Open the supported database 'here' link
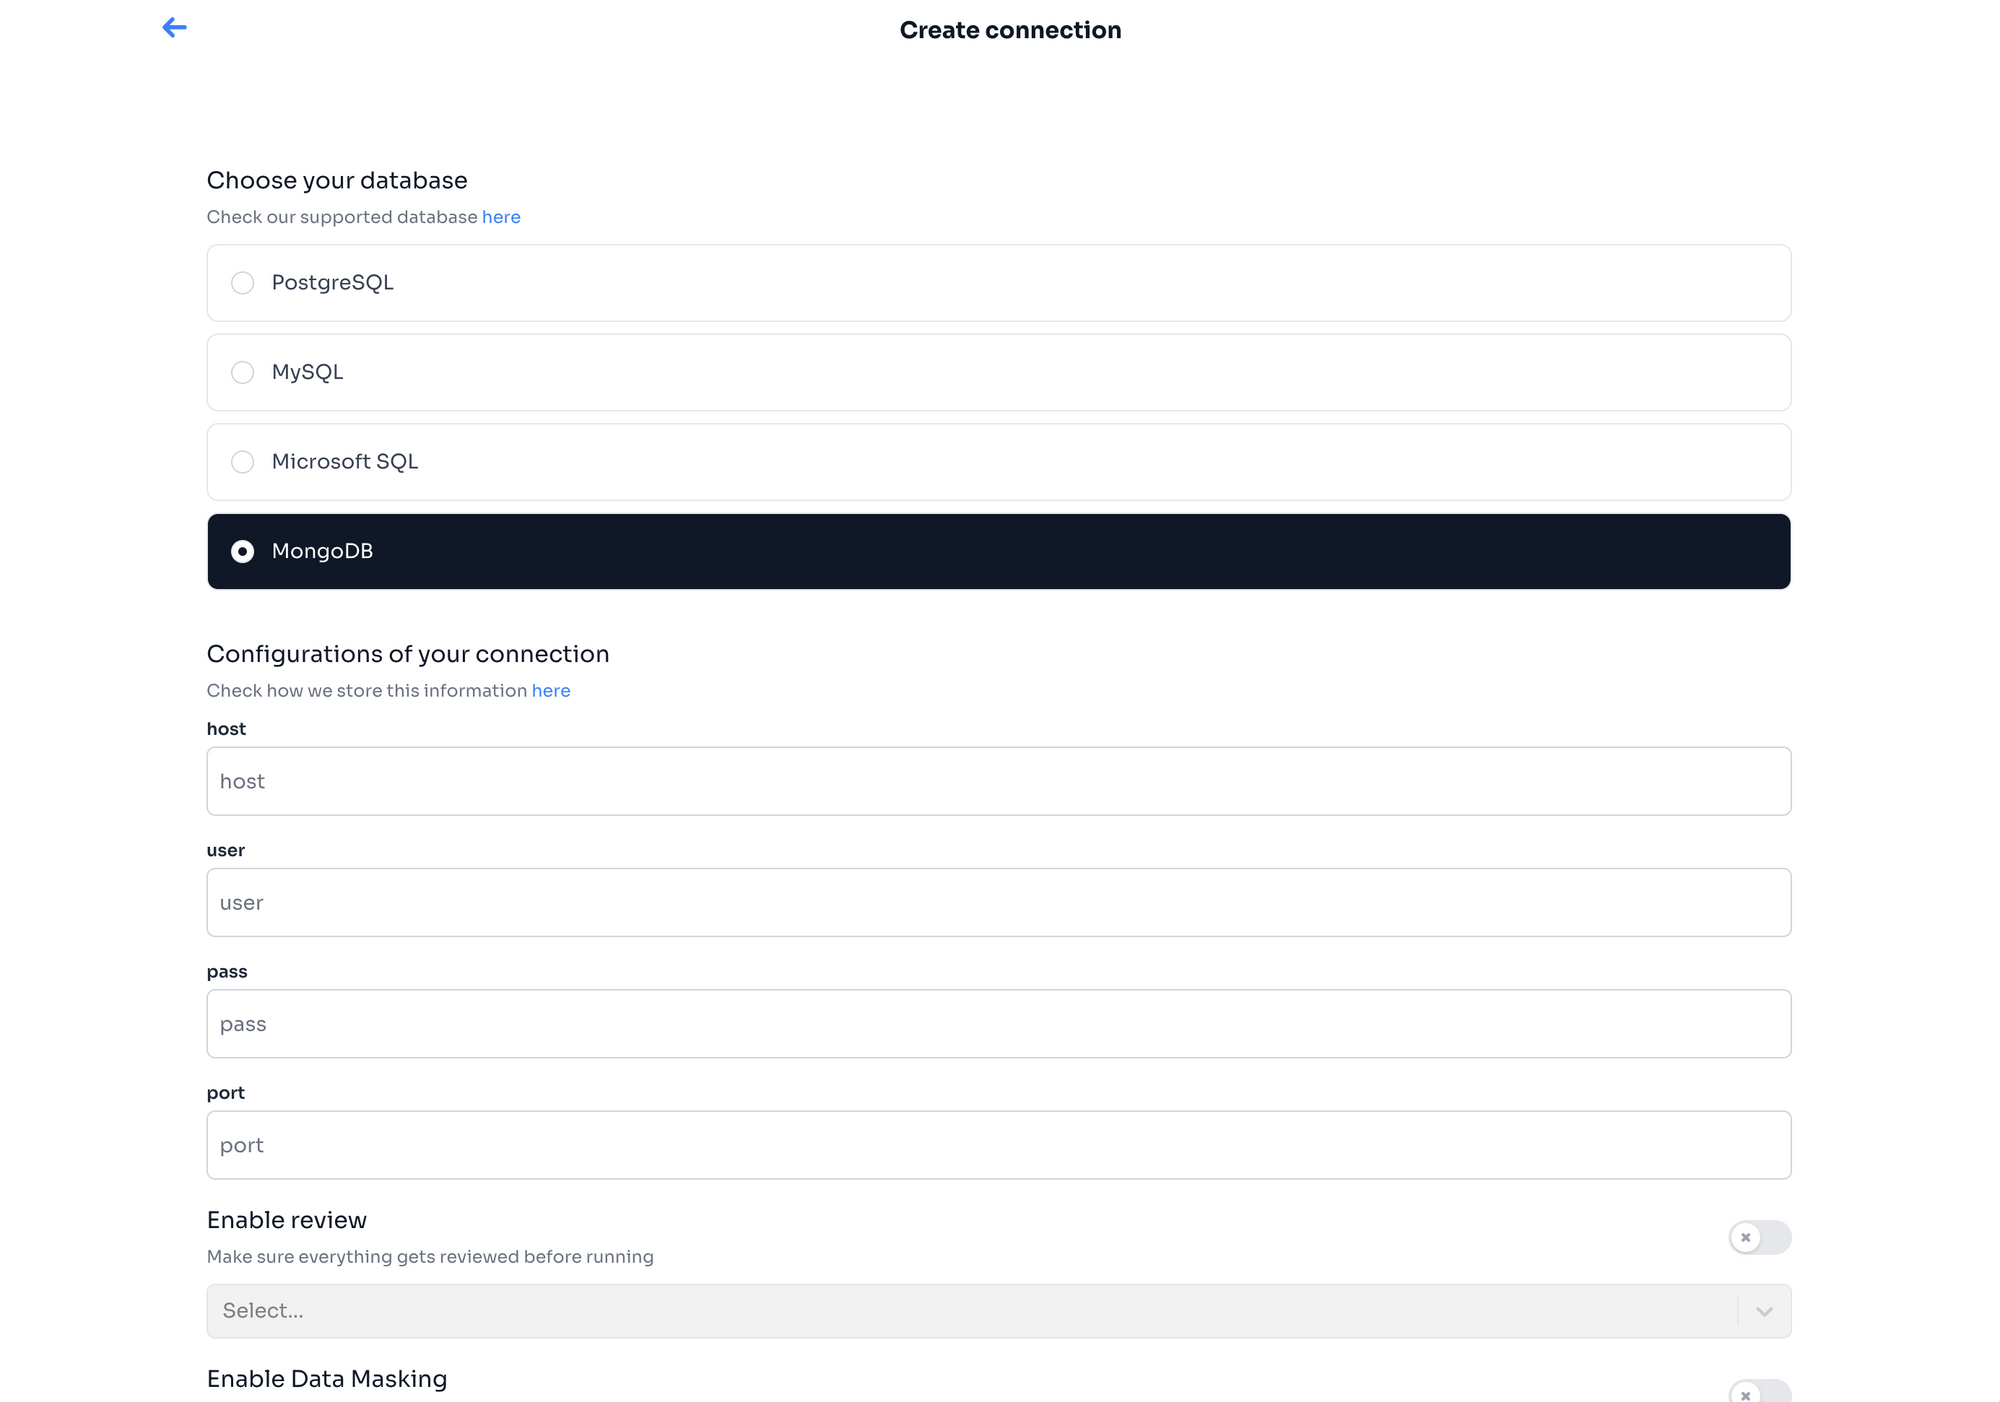The image size is (2000, 1402). click(501, 217)
